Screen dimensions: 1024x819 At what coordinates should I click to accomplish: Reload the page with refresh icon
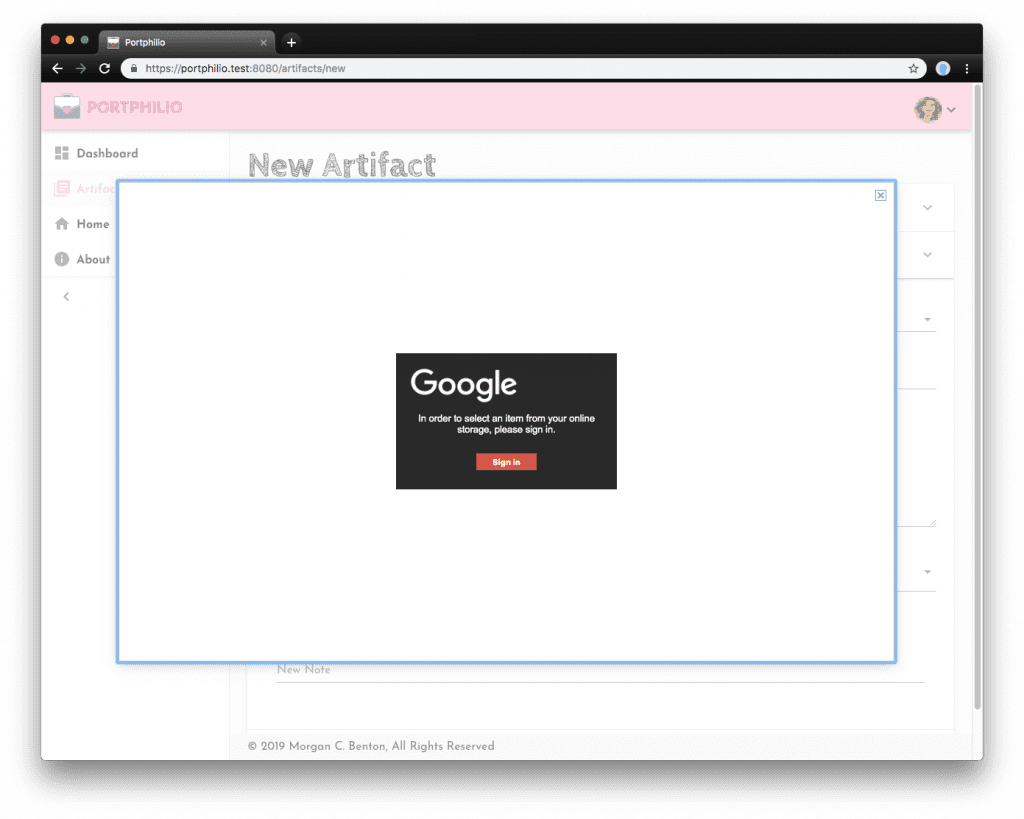point(104,69)
